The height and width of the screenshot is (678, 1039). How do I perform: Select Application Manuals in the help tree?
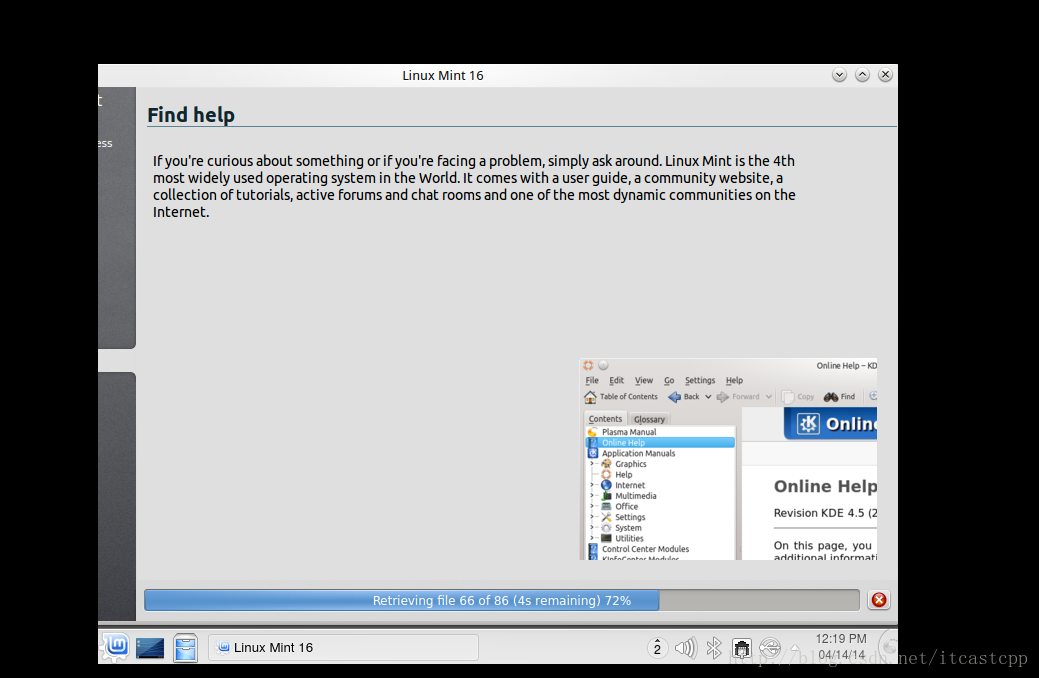click(x=638, y=453)
